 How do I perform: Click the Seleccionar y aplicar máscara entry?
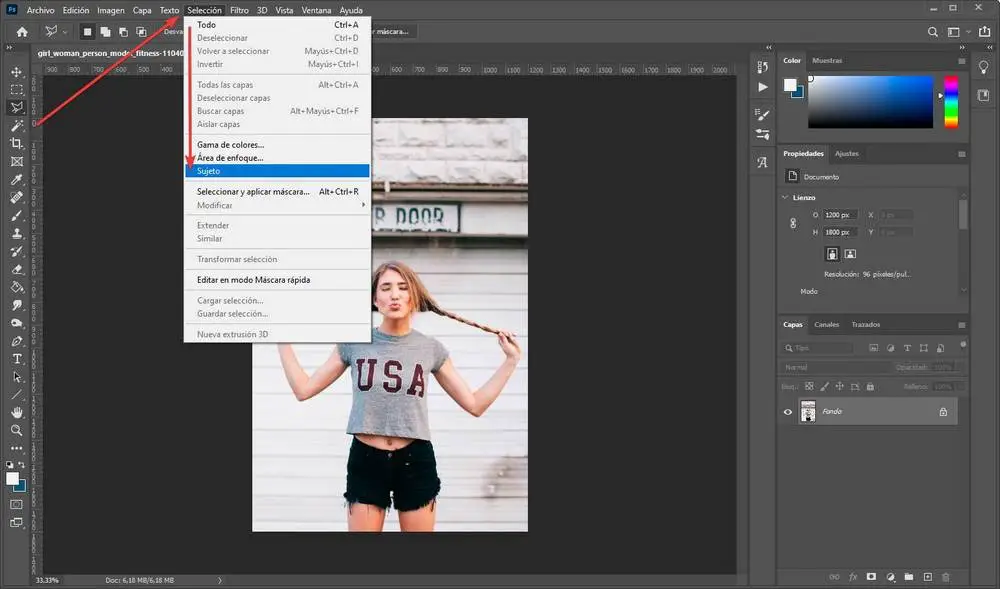pos(253,191)
